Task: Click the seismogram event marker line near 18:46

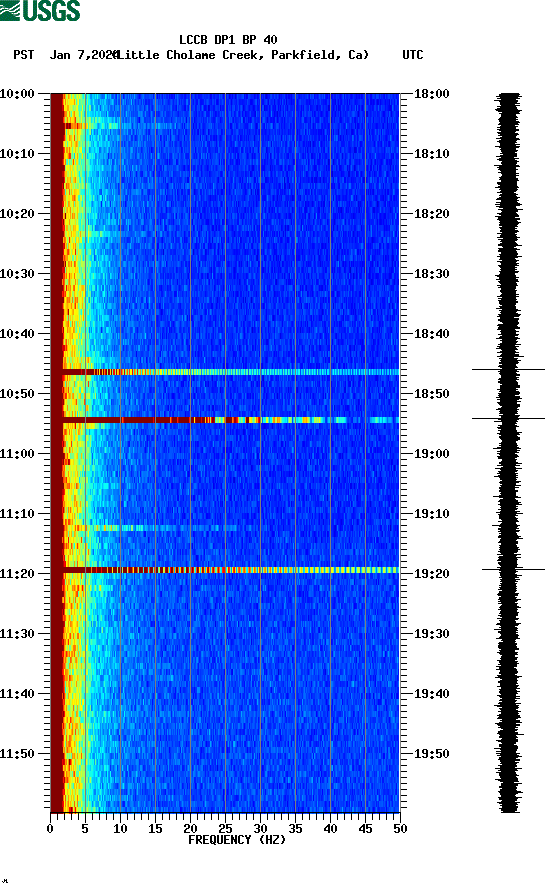Action: tap(508, 370)
